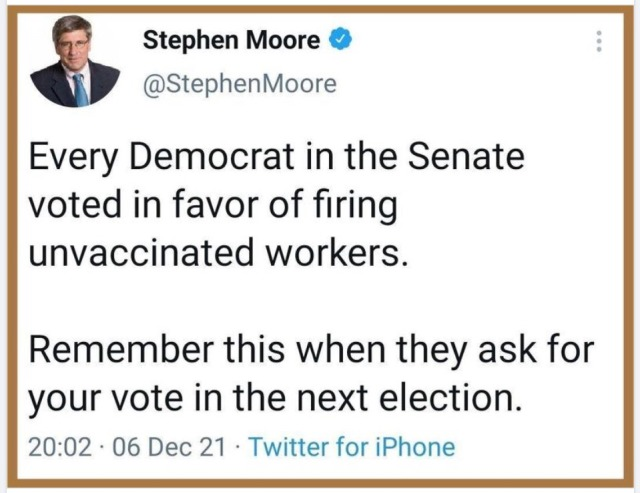Viewport: 640px width, 493px height.
Task: Click the Twitter for iPhone source link
Action: coord(350,447)
